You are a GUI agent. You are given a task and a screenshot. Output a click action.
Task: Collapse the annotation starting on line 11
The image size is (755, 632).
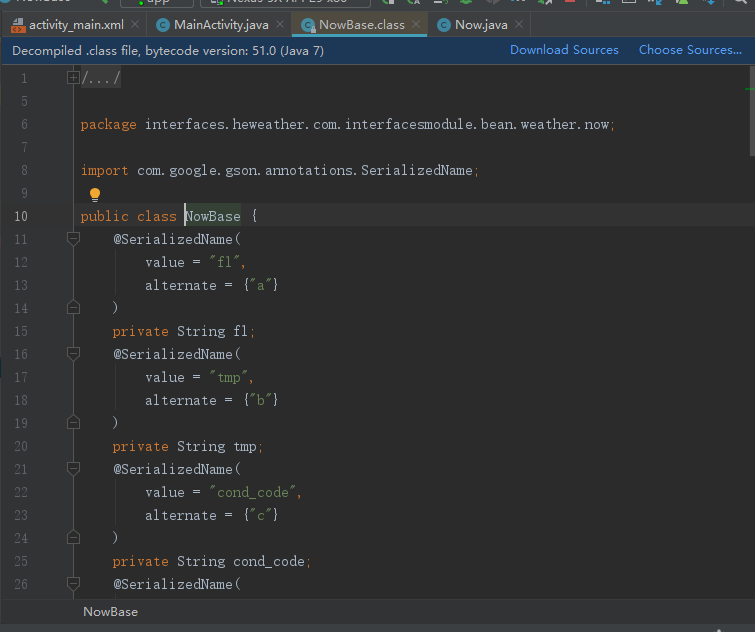coord(73,239)
